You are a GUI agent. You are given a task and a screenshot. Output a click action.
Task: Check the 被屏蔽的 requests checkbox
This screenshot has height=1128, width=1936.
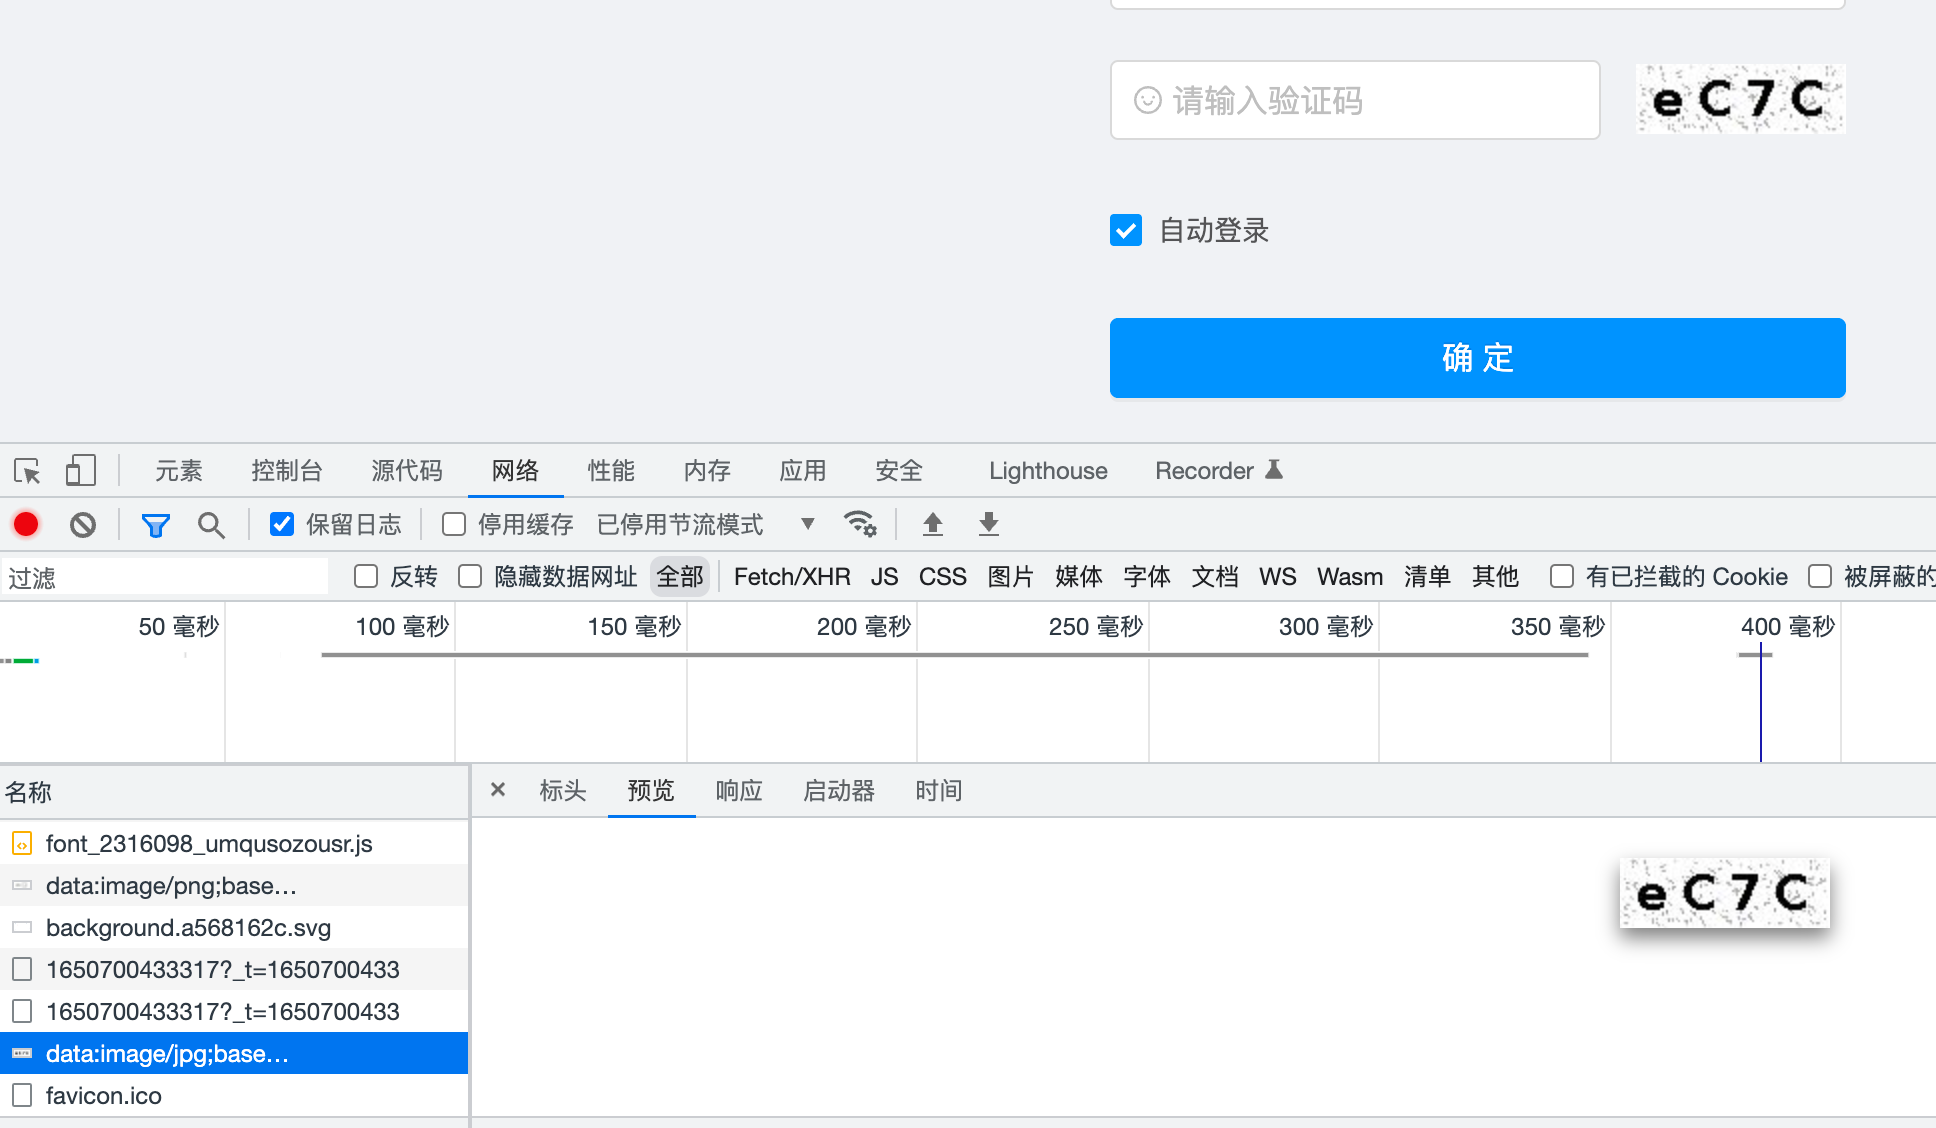tap(1820, 576)
